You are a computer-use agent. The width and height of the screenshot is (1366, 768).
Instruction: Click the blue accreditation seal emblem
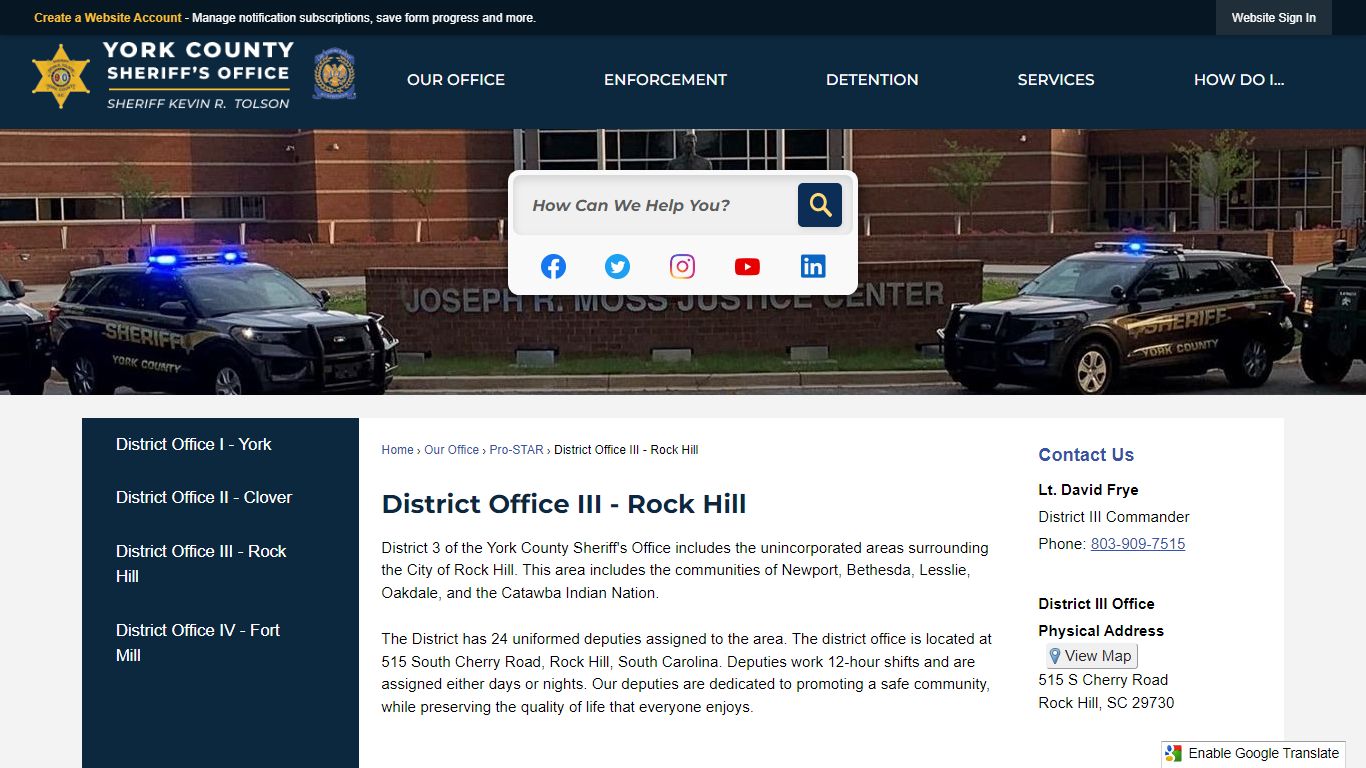tap(334, 75)
